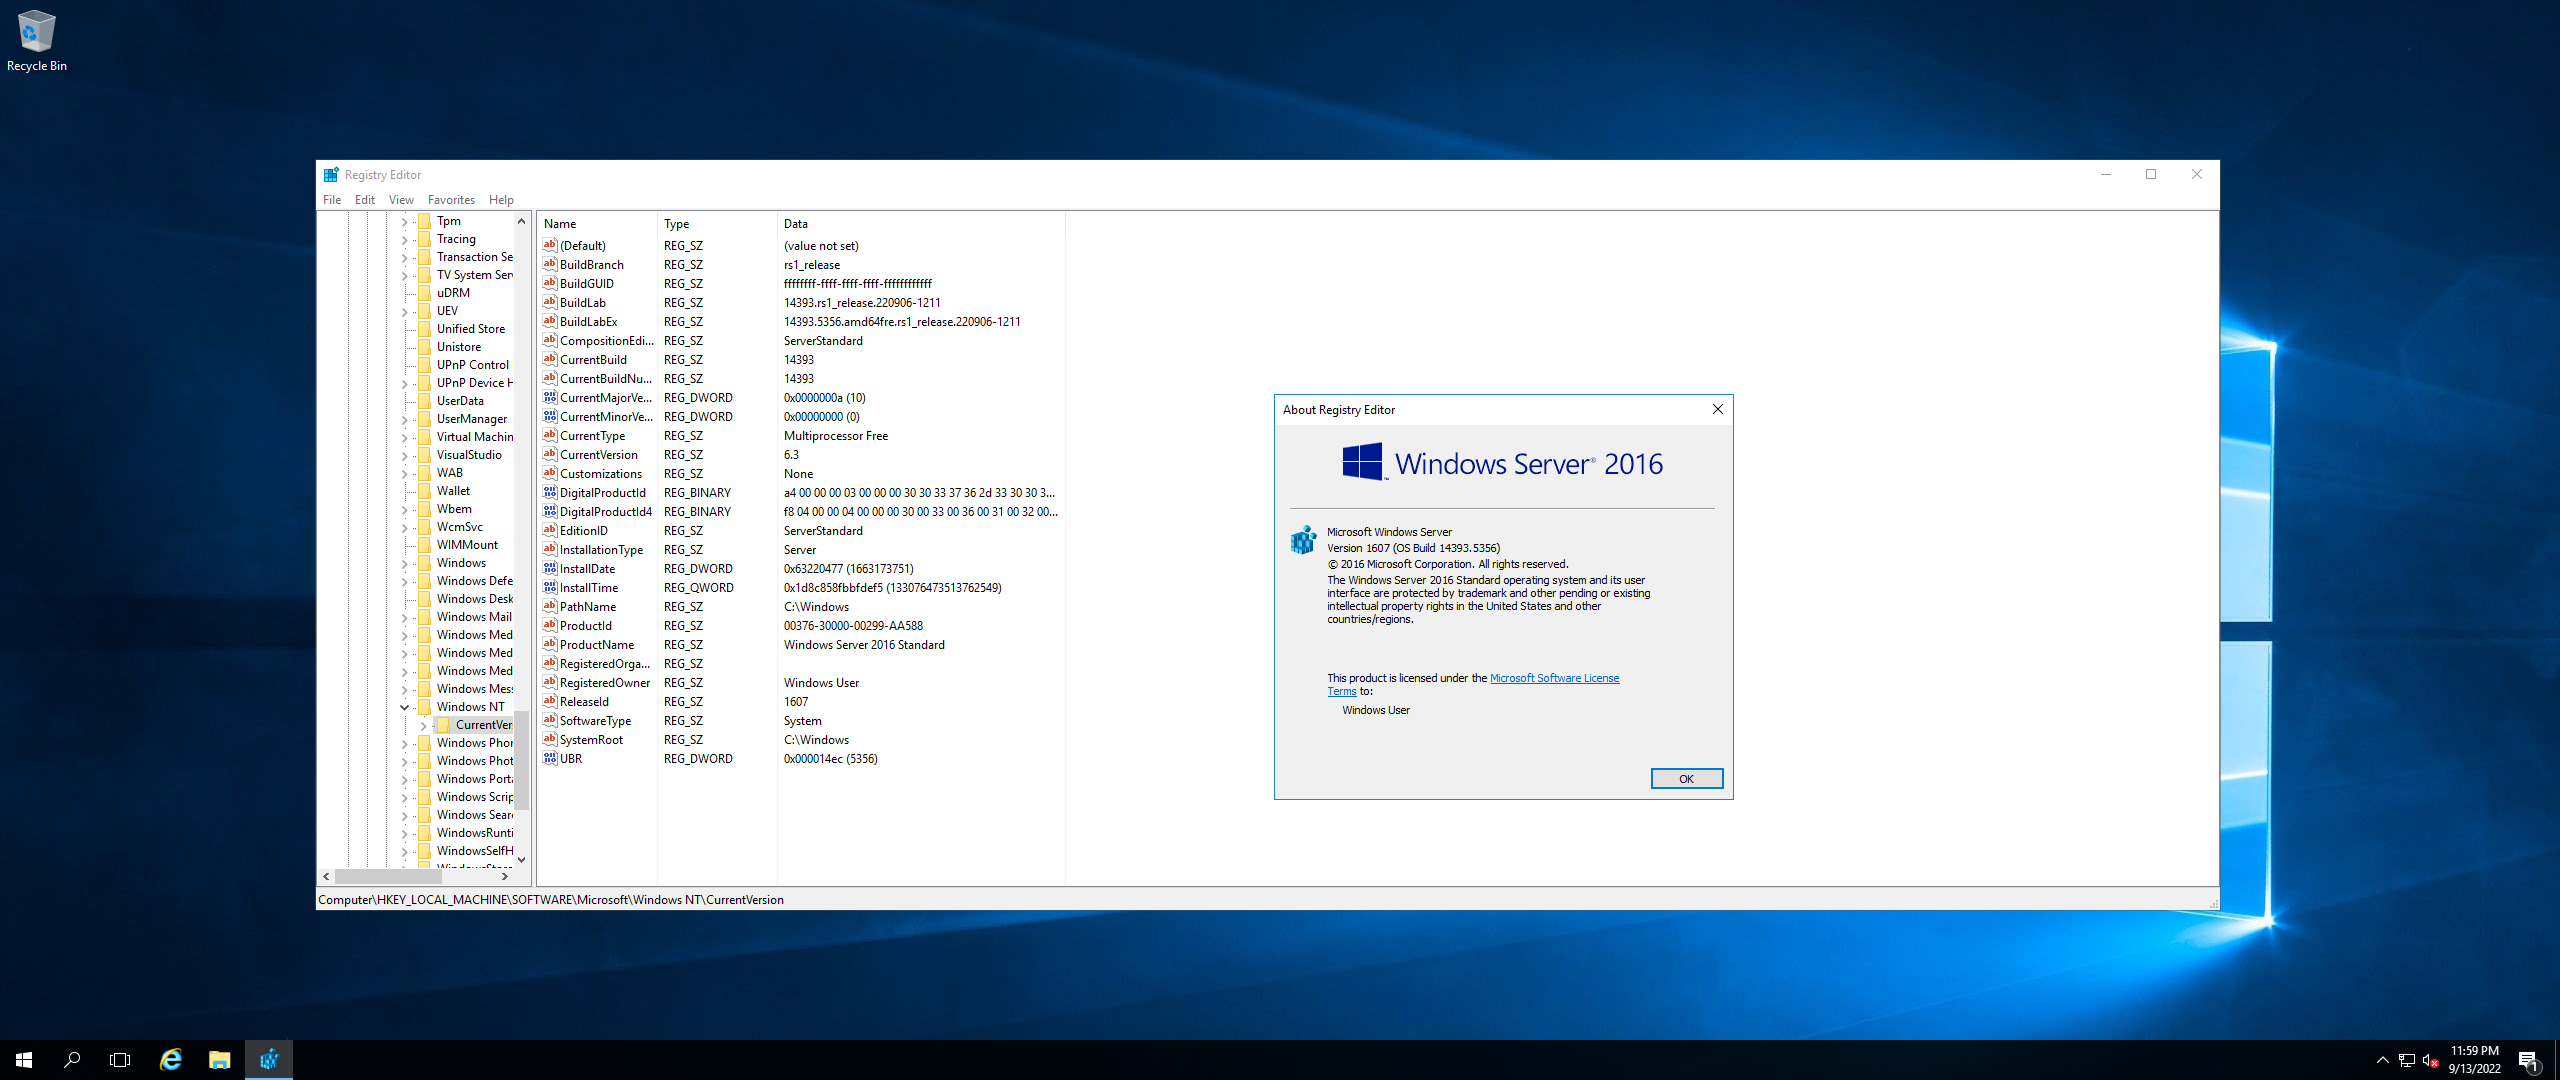Select the EditionID value name
Screen dimensions: 2560x1080
[x=583, y=530]
